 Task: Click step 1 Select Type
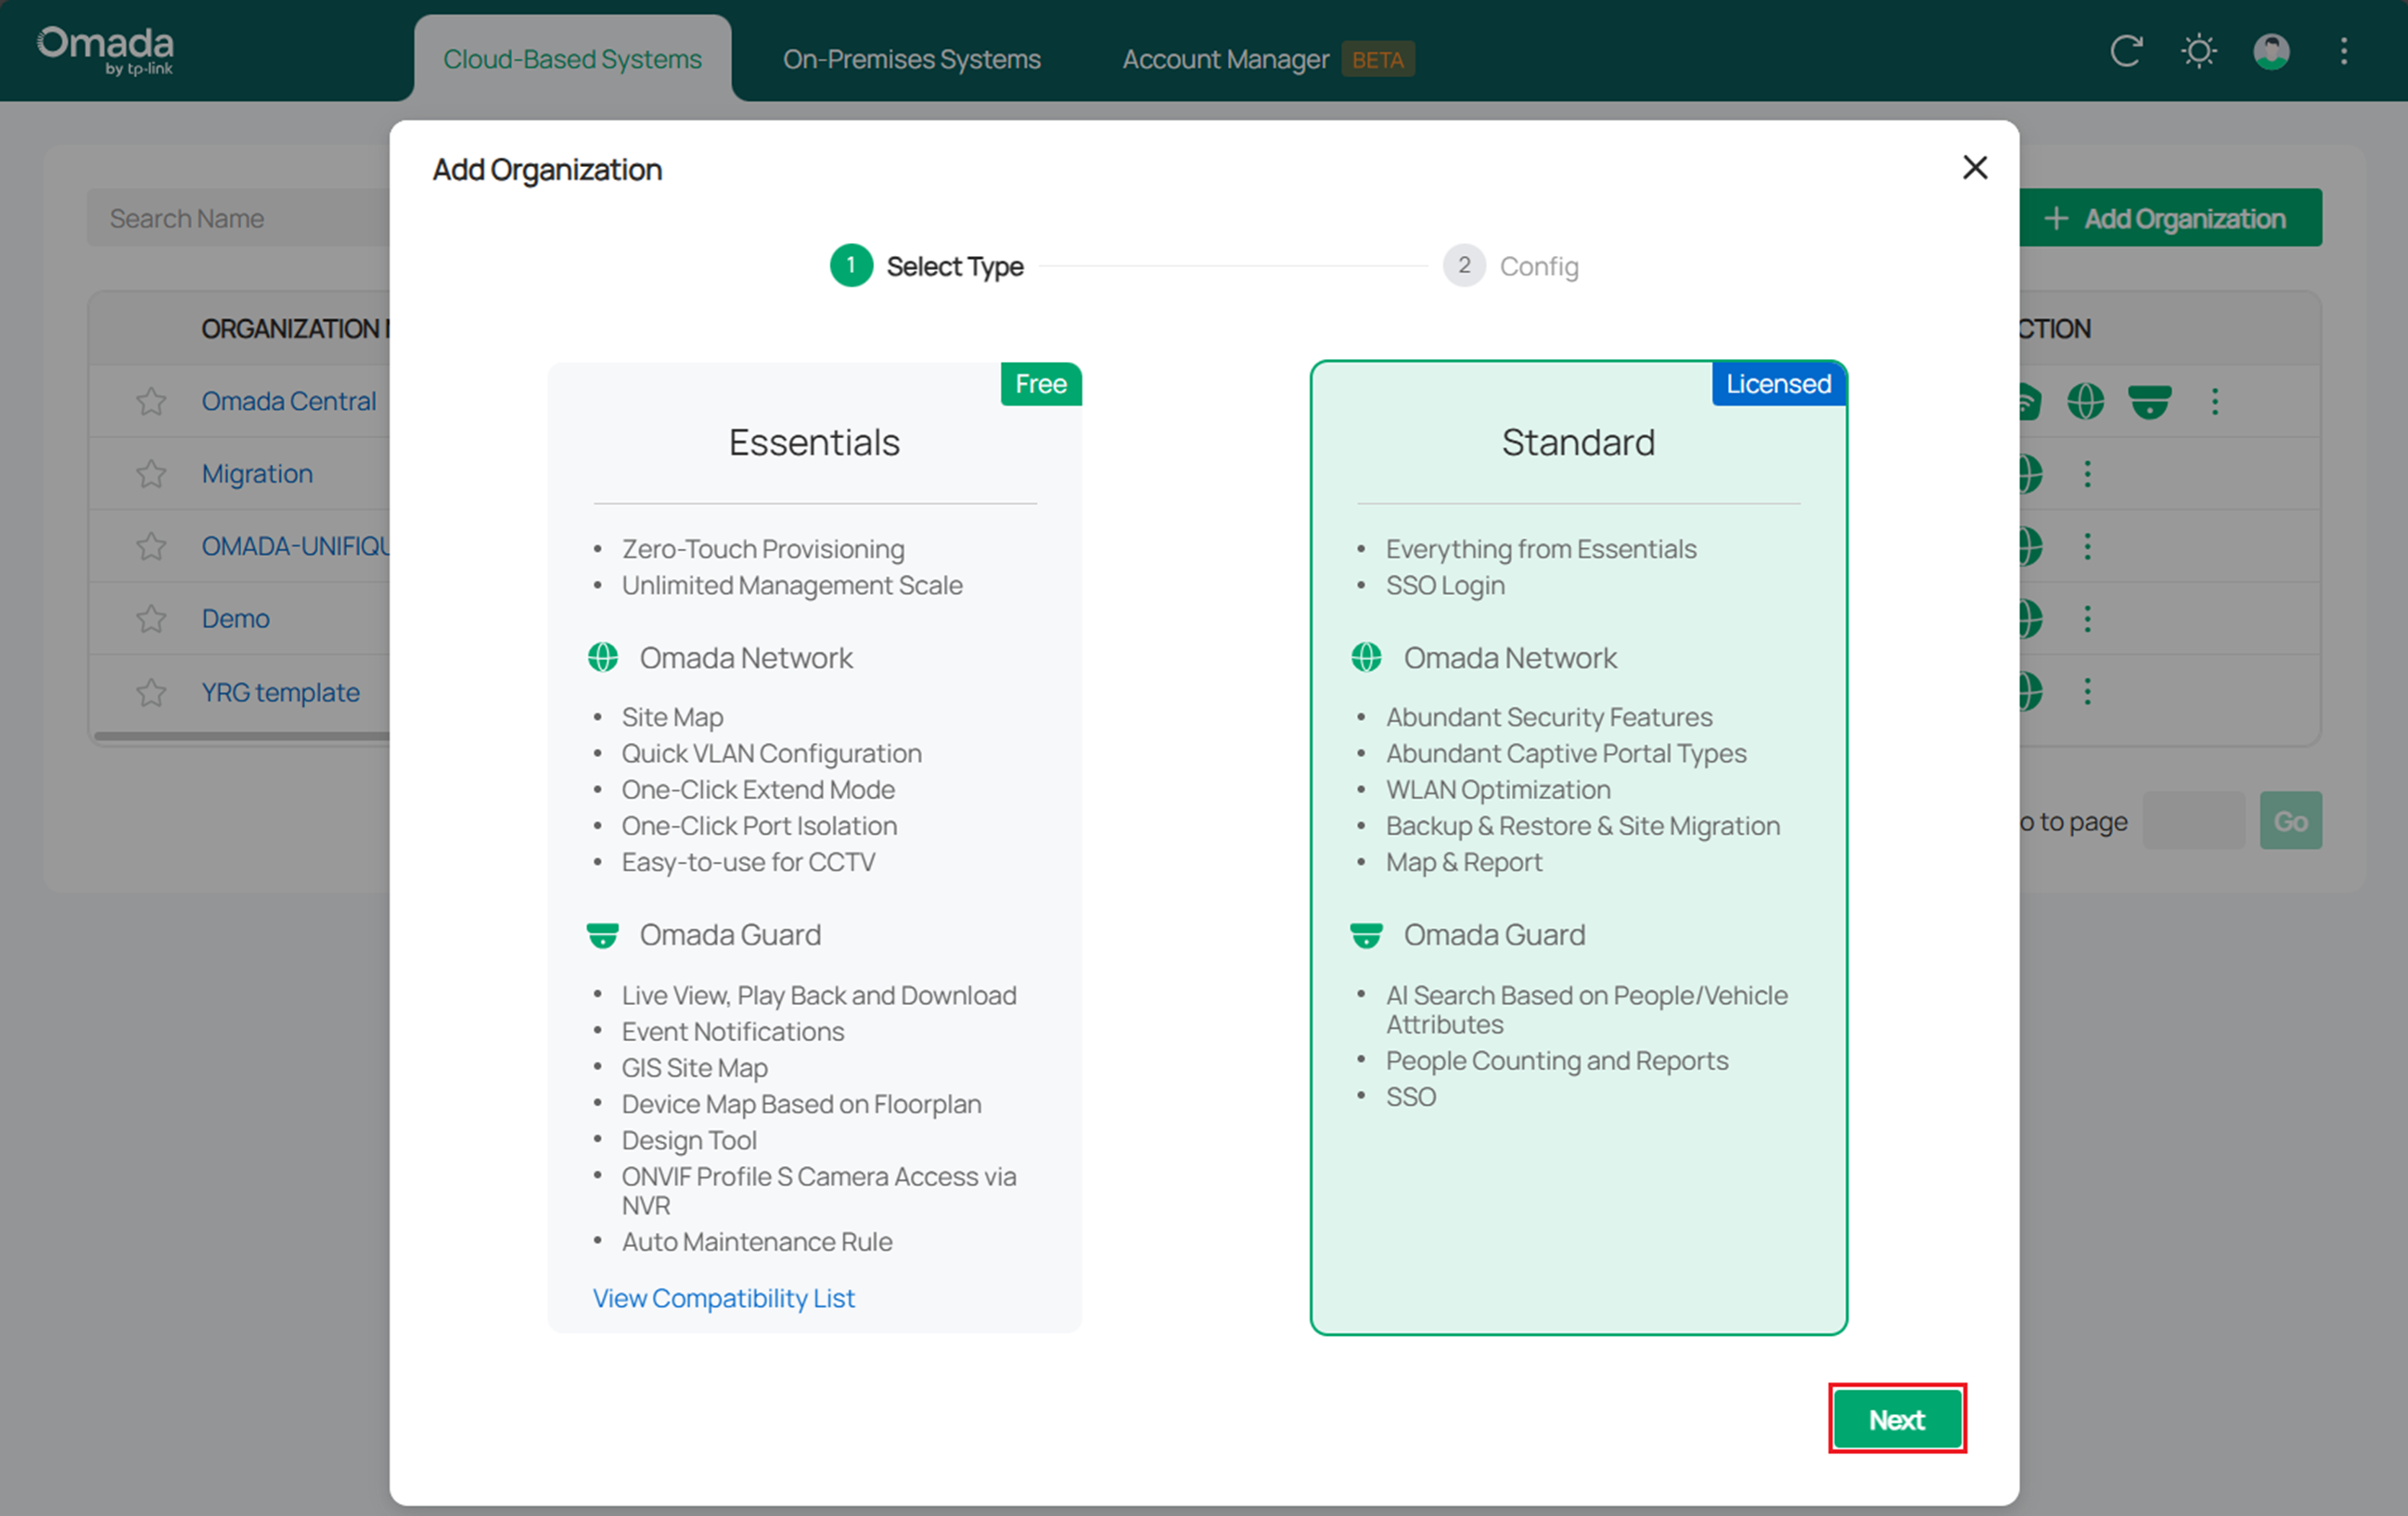[x=927, y=266]
